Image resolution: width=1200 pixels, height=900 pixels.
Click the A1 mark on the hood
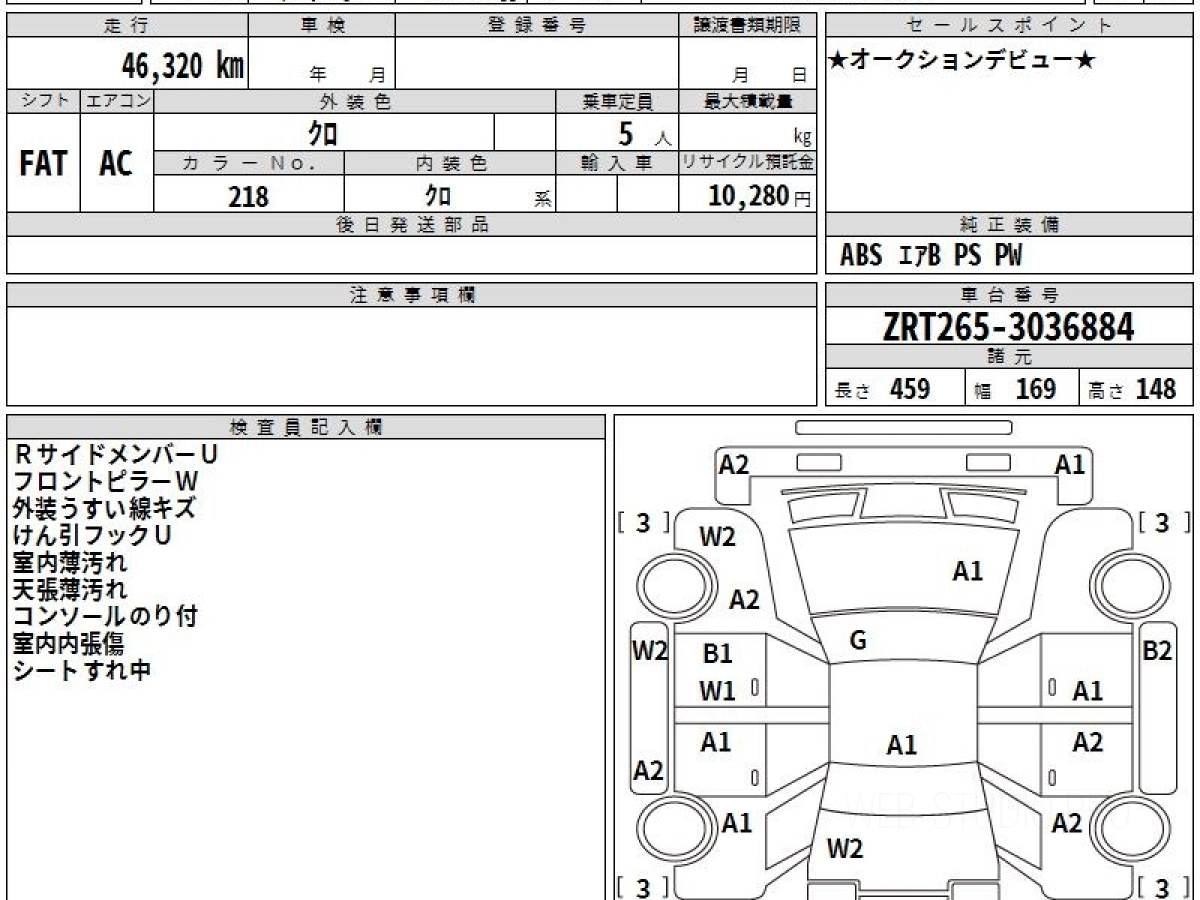(x=967, y=571)
